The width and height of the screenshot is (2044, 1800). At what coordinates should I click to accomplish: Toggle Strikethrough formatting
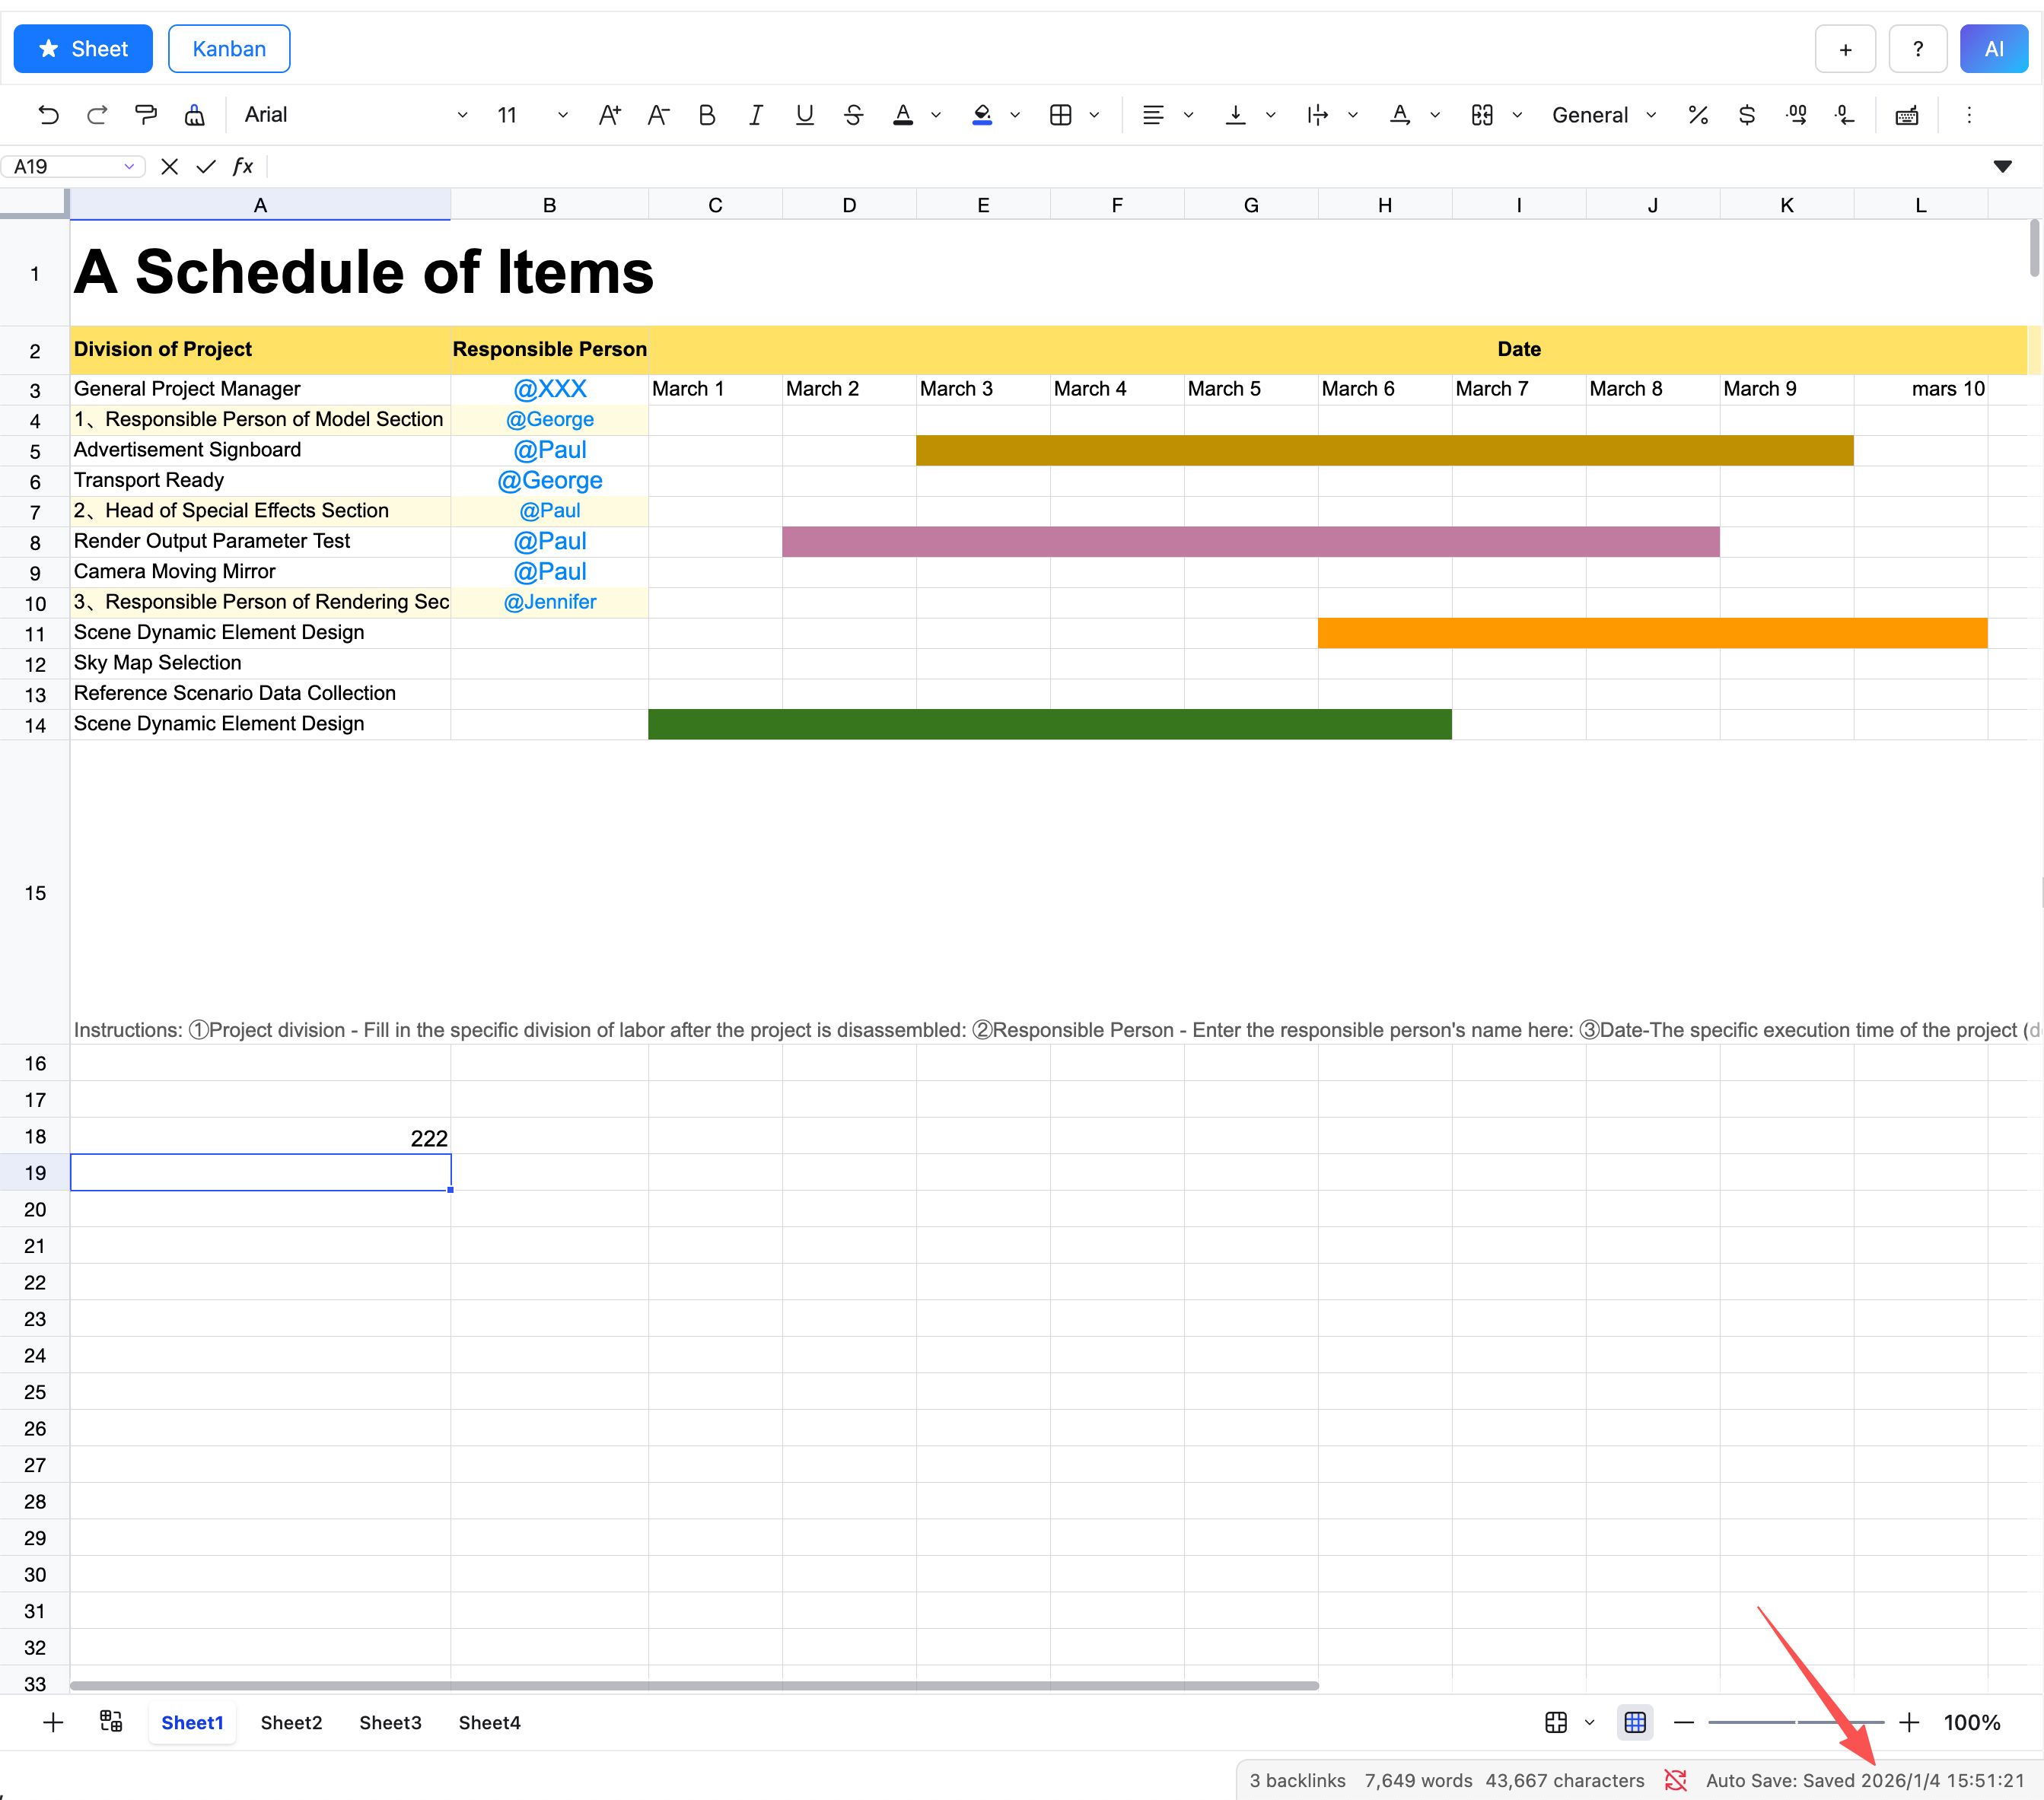coord(853,115)
